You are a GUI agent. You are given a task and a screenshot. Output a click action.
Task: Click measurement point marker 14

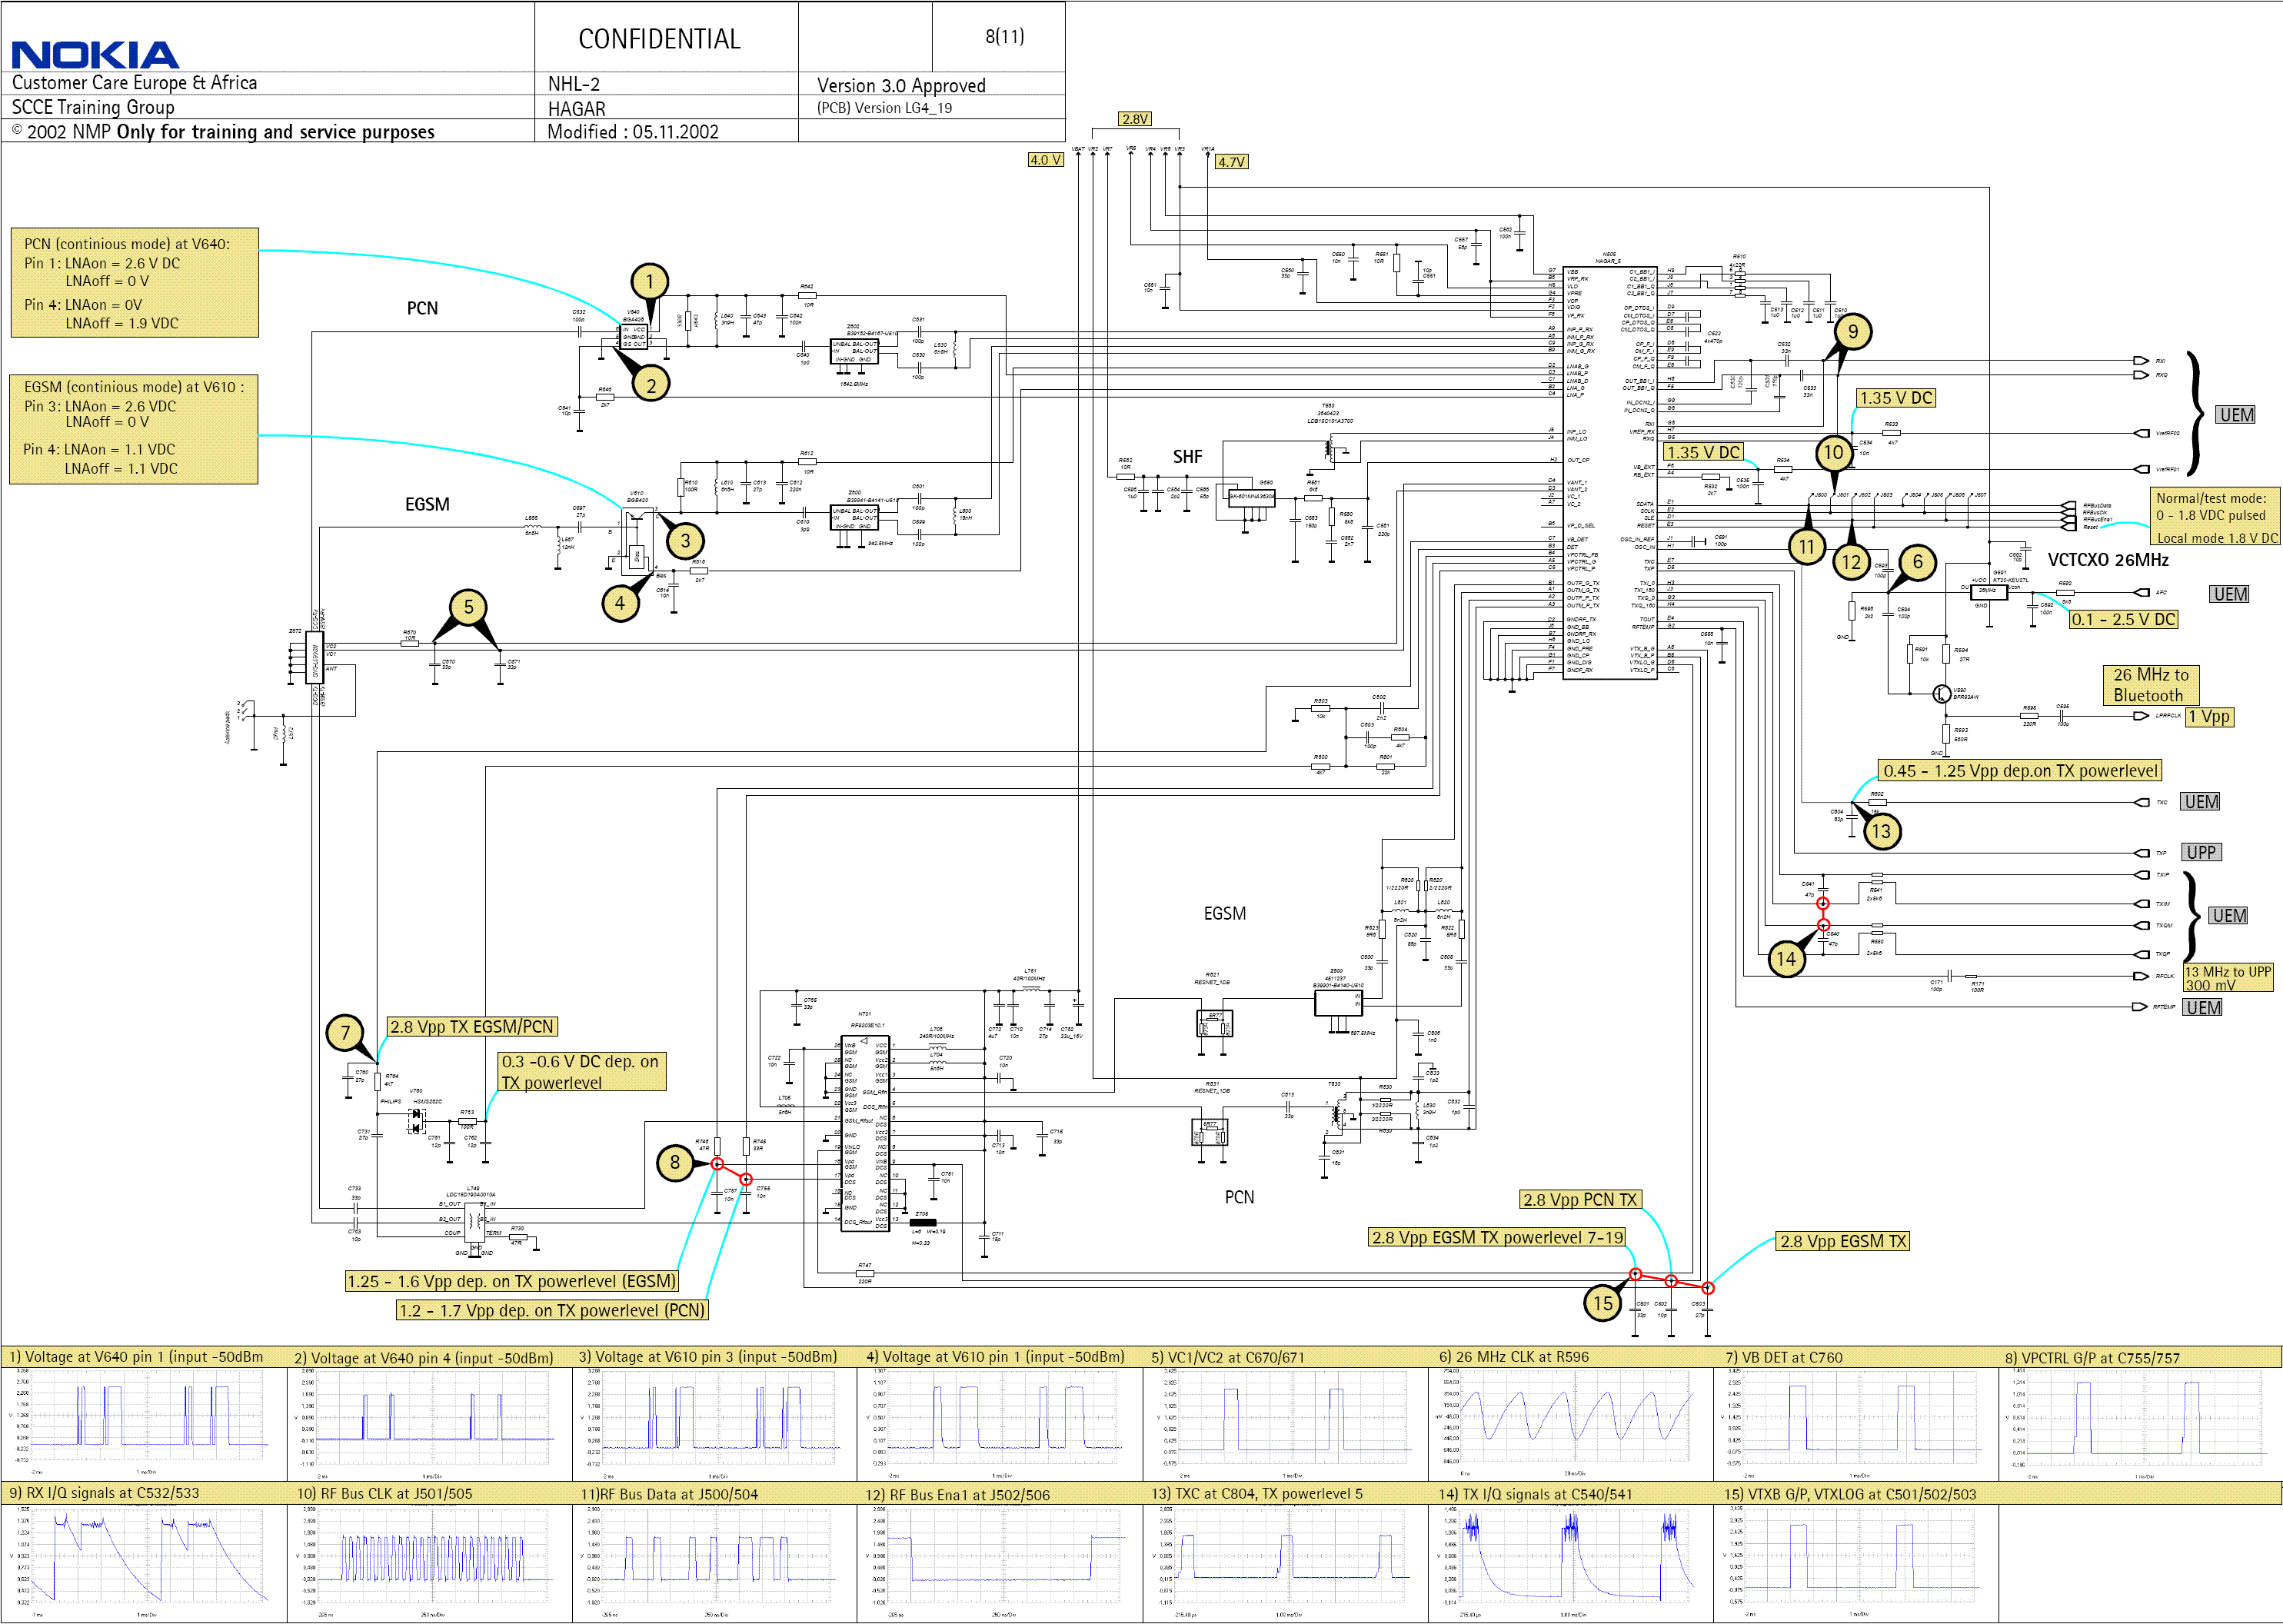pyautogui.click(x=1786, y=959)
